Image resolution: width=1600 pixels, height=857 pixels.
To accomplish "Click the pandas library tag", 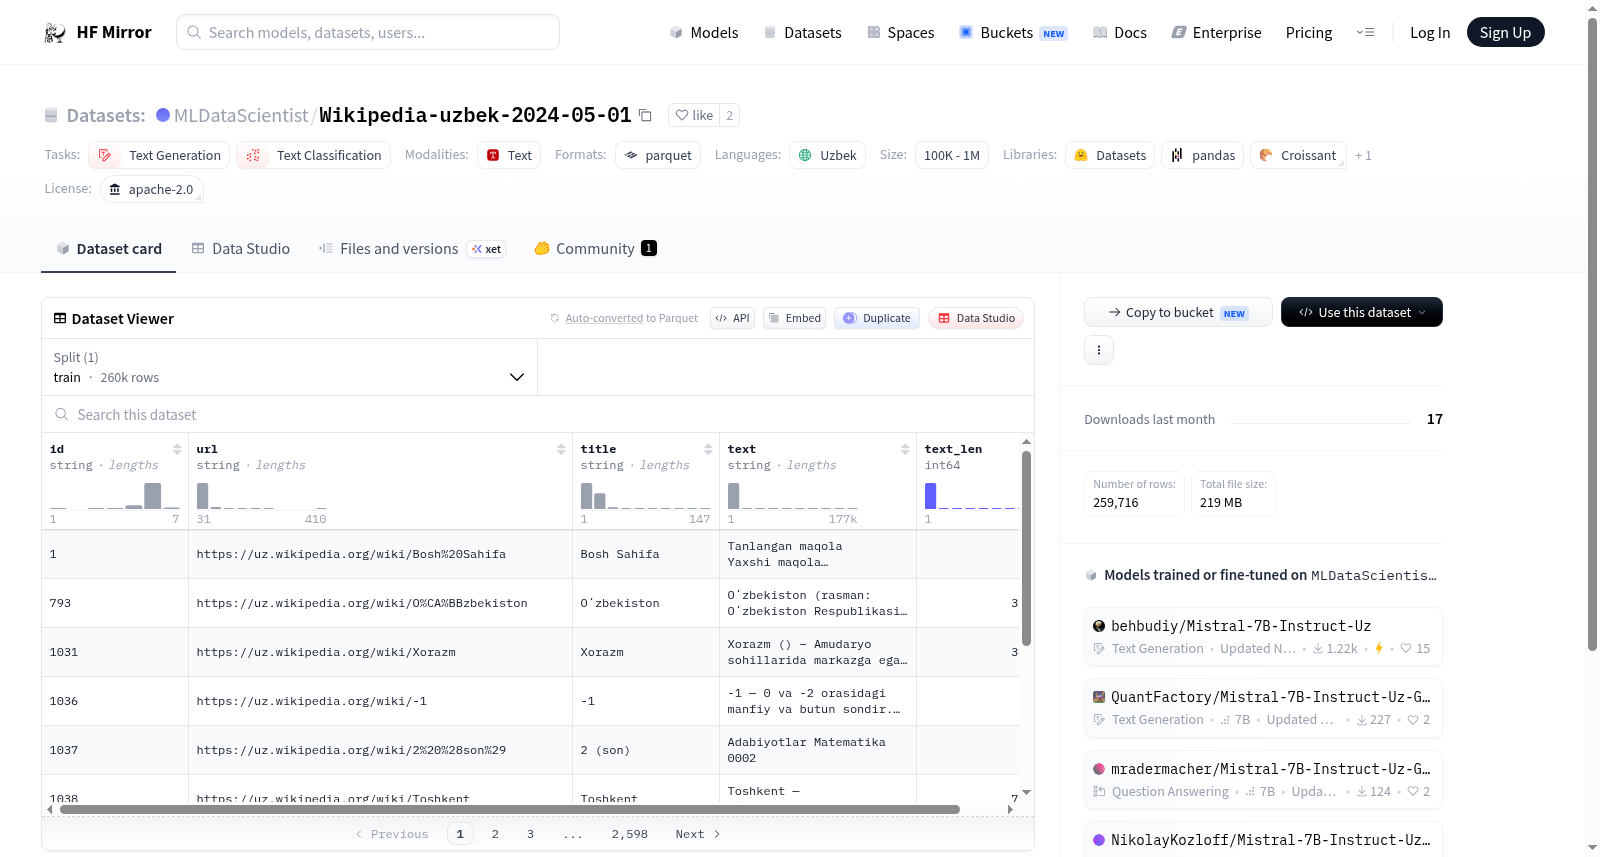I will [x=1203, y=155].
